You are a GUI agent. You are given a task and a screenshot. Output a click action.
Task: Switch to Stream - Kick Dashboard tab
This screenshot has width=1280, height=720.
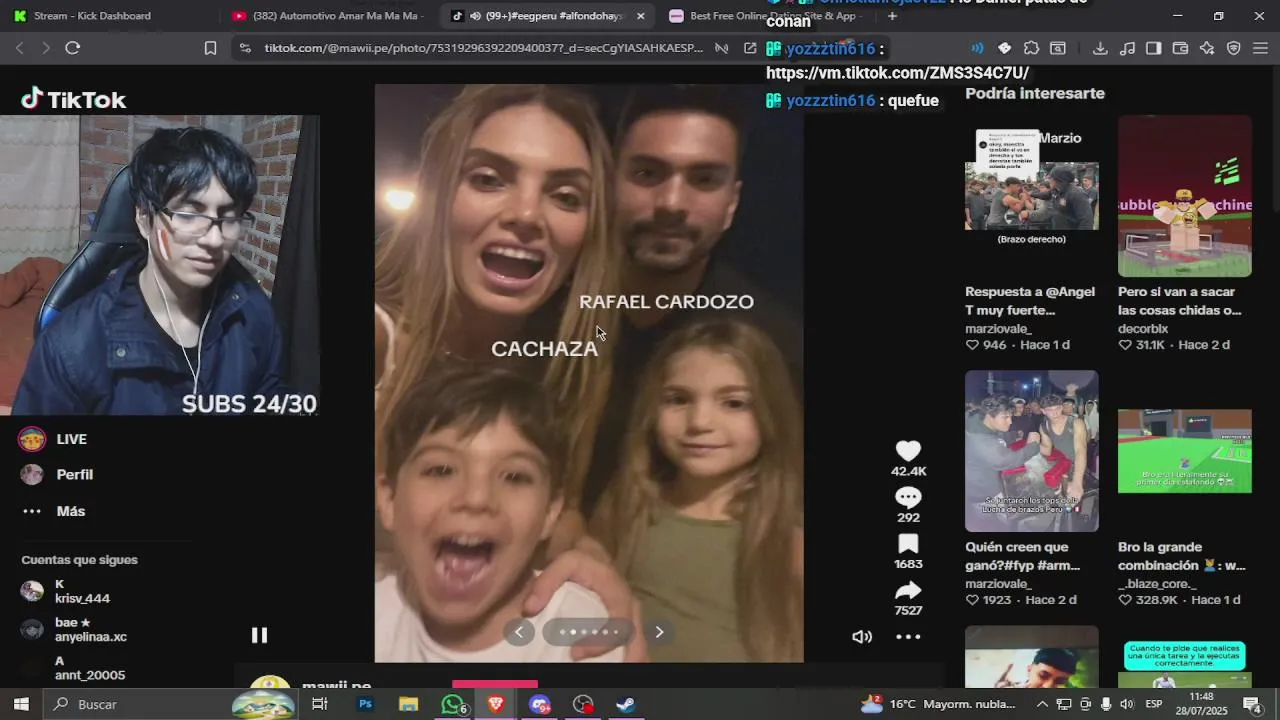click(x=92, y=16)
